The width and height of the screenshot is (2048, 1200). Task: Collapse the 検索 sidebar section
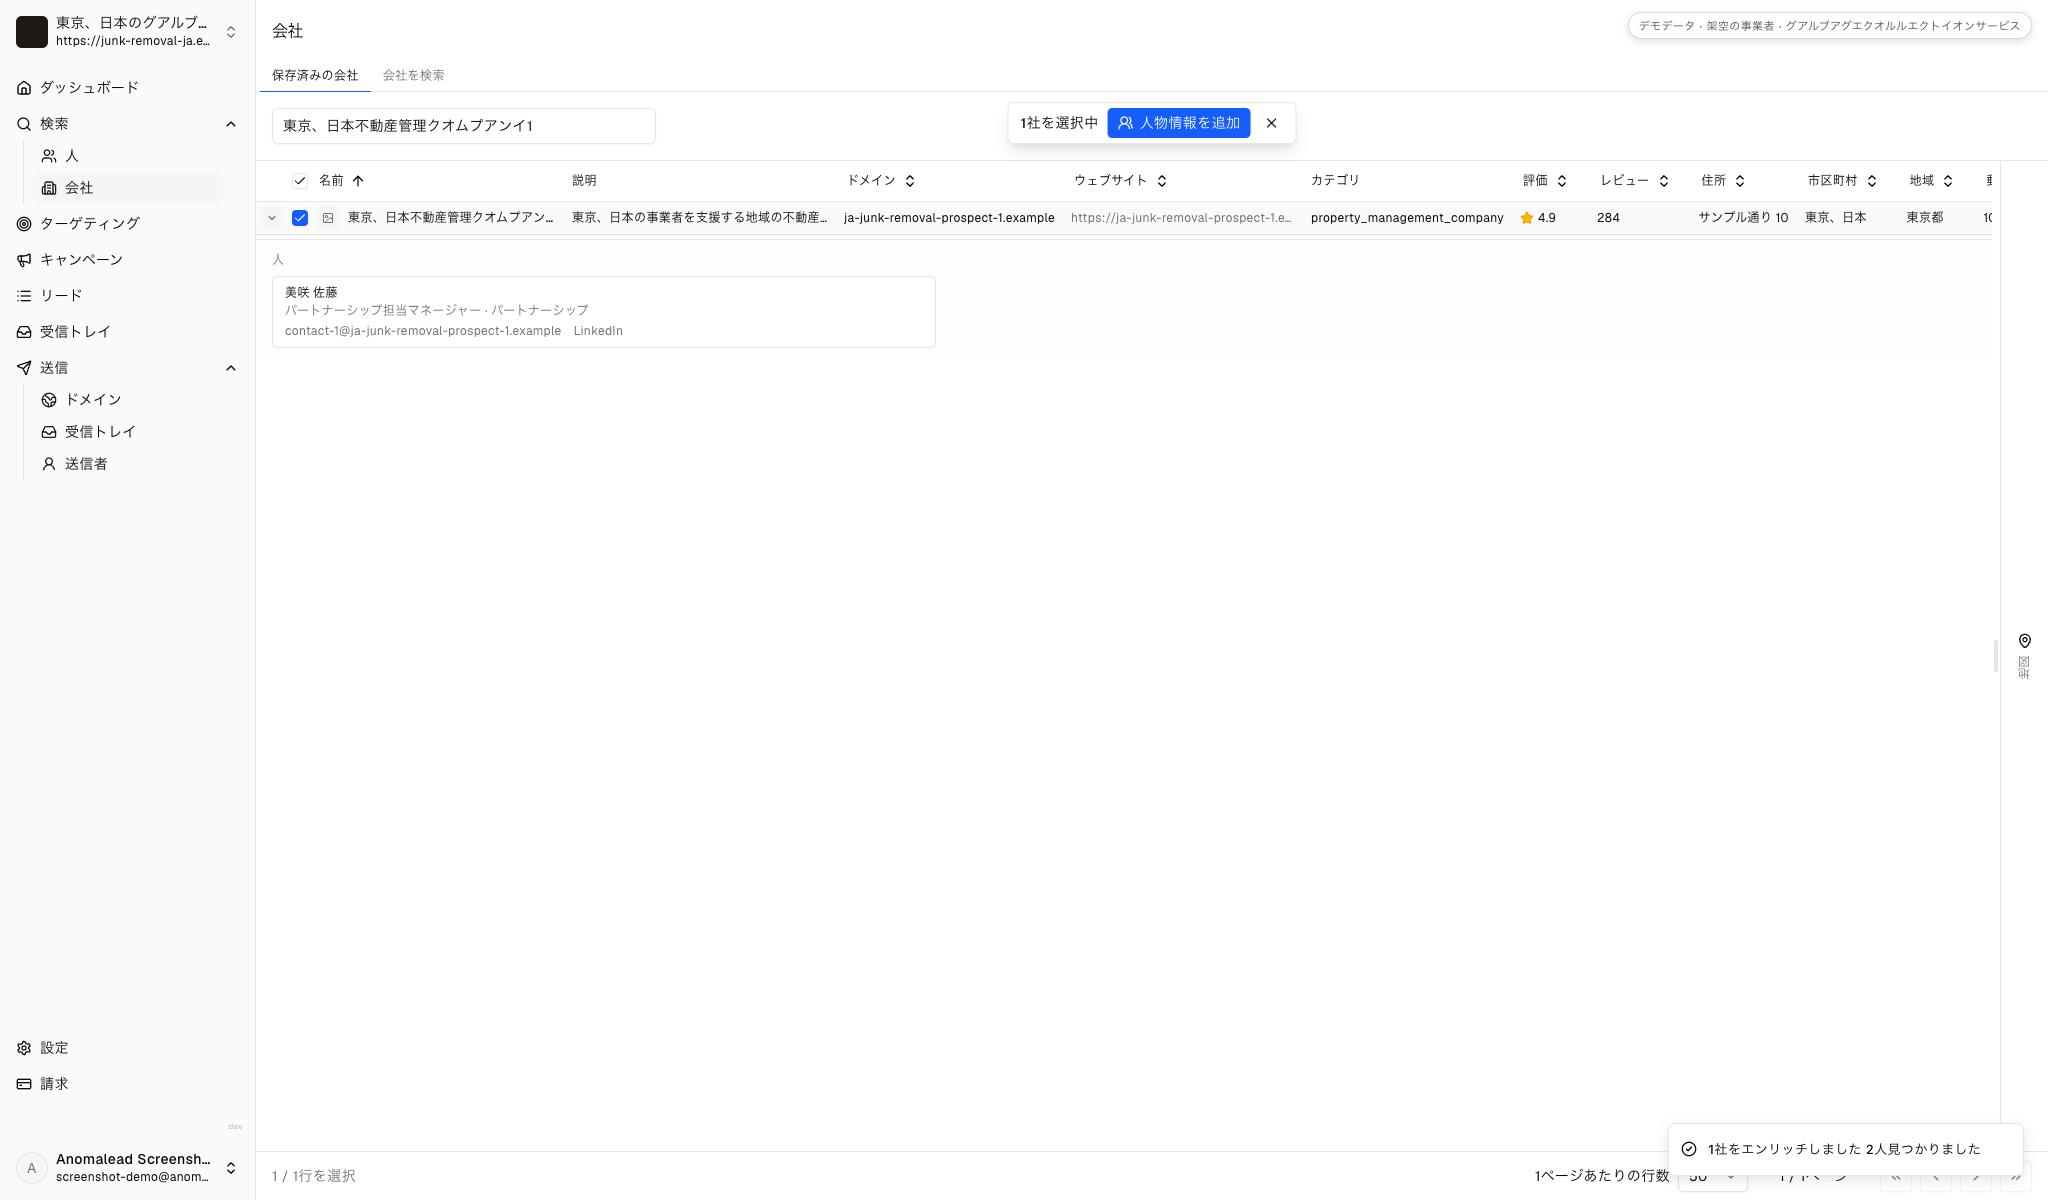(x=231, y=124)
